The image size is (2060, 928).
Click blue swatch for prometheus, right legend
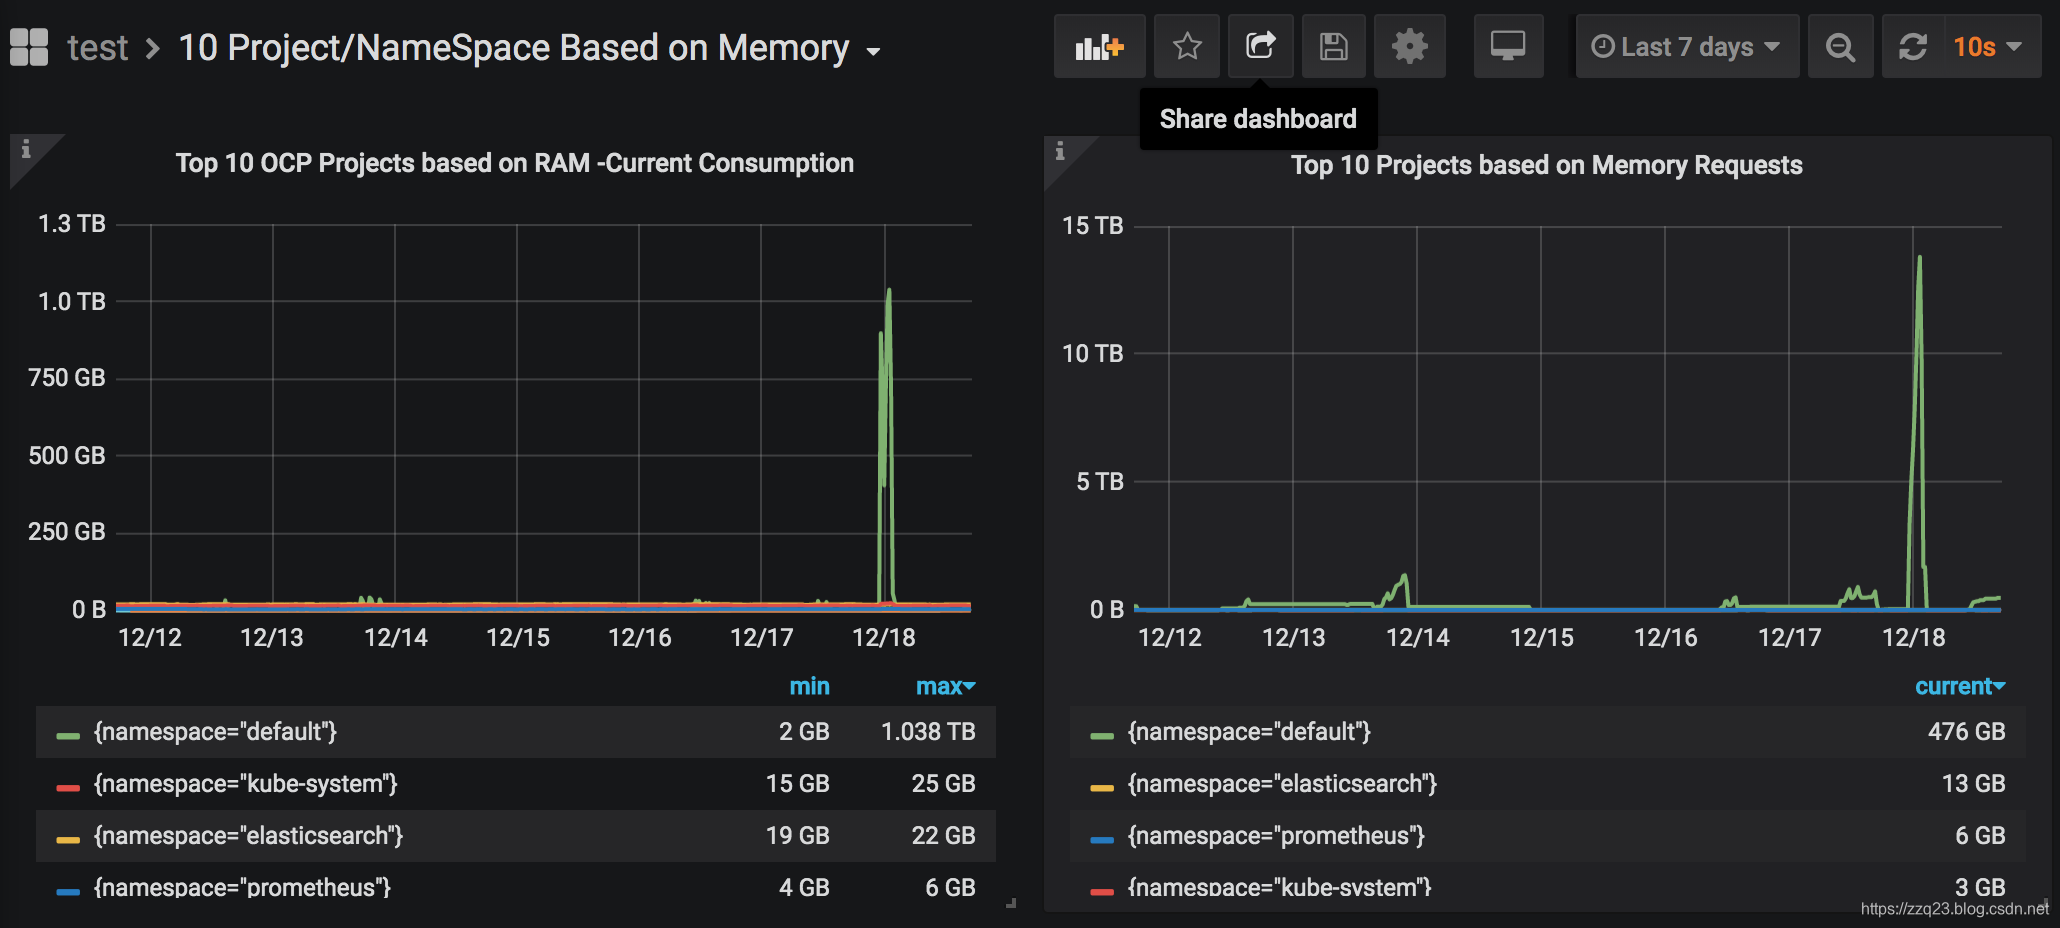(1102, 840)
